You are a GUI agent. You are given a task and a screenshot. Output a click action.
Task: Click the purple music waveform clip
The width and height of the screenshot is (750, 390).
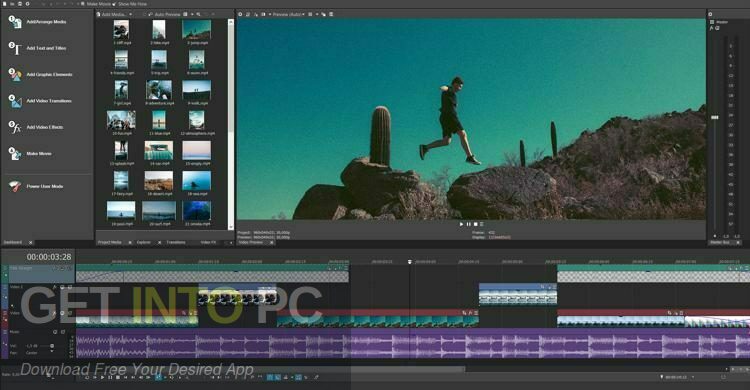[x=413, y=343]
